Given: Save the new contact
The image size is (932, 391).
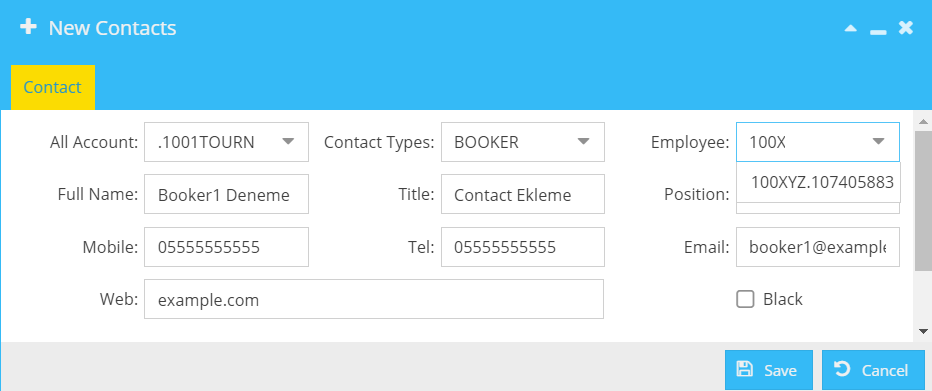Looking at the screenshot, I should pos(769,370).
